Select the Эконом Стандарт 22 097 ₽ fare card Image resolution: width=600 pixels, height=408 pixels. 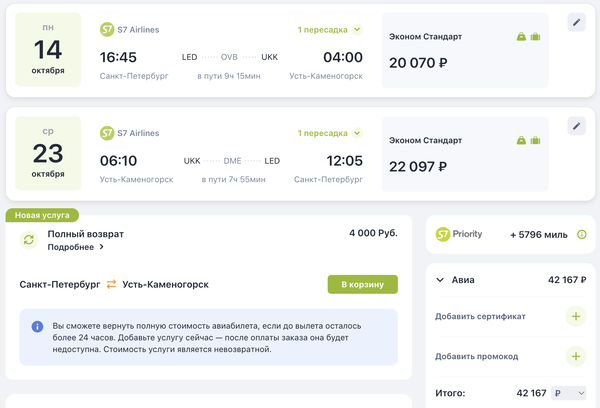click(465, 154)
